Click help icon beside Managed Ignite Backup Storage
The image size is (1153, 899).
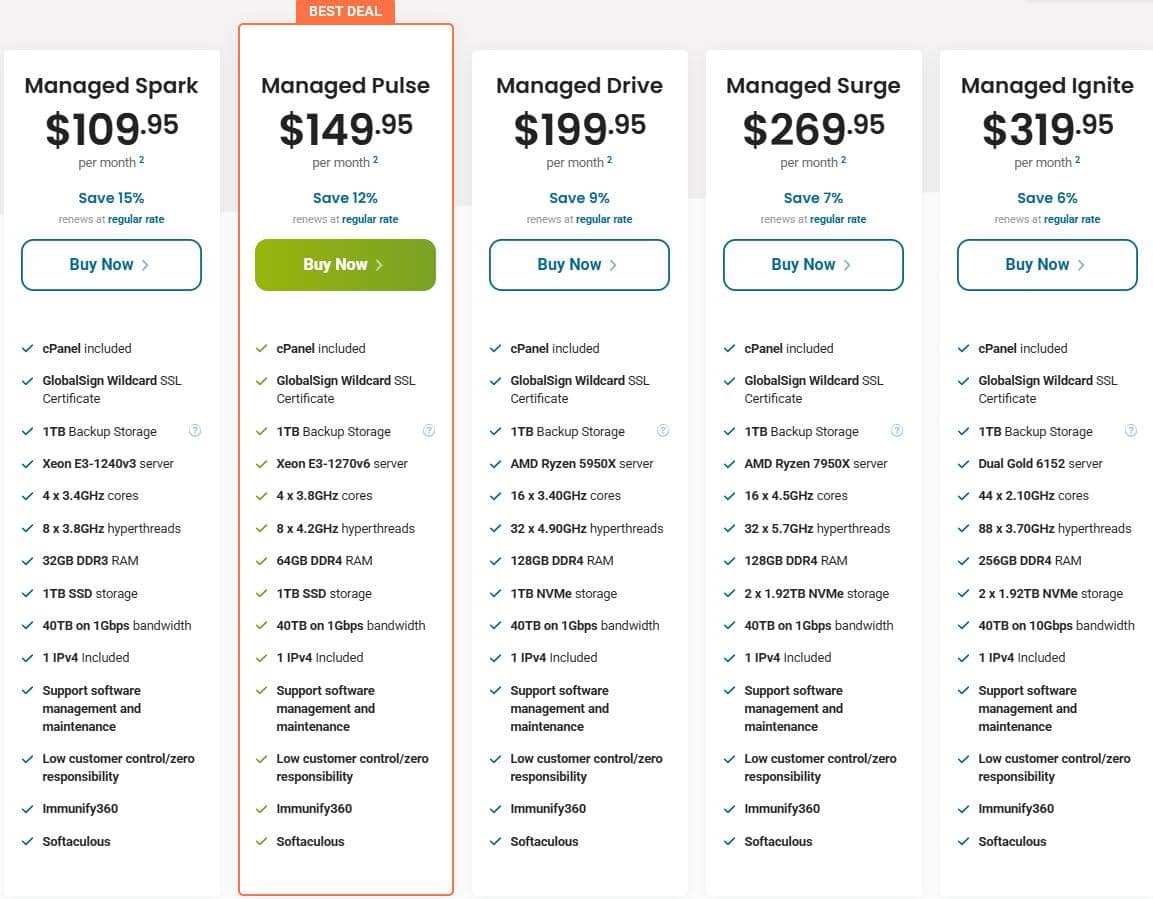[1131, 431]
